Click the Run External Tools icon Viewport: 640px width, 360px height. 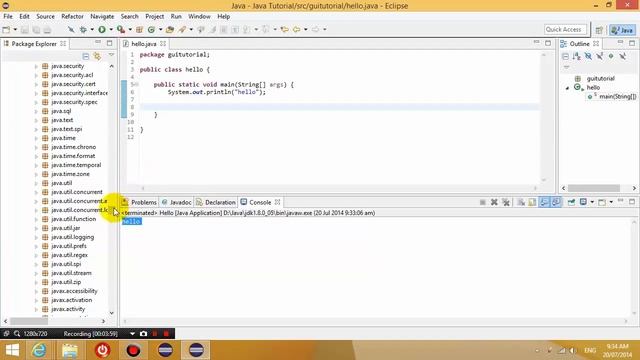(x=121, y=29)
